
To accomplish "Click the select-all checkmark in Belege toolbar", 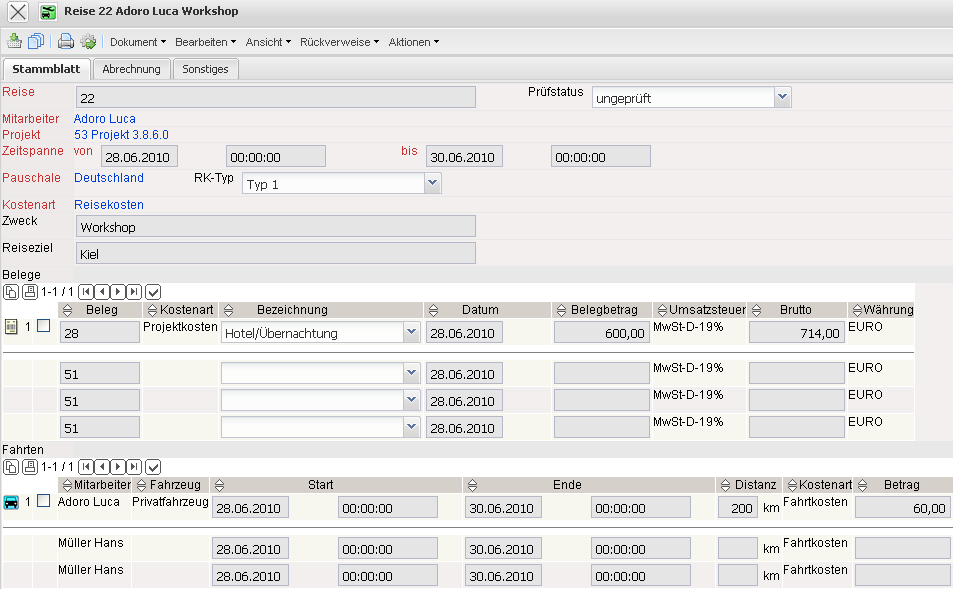I will click(x=153, y=291).
